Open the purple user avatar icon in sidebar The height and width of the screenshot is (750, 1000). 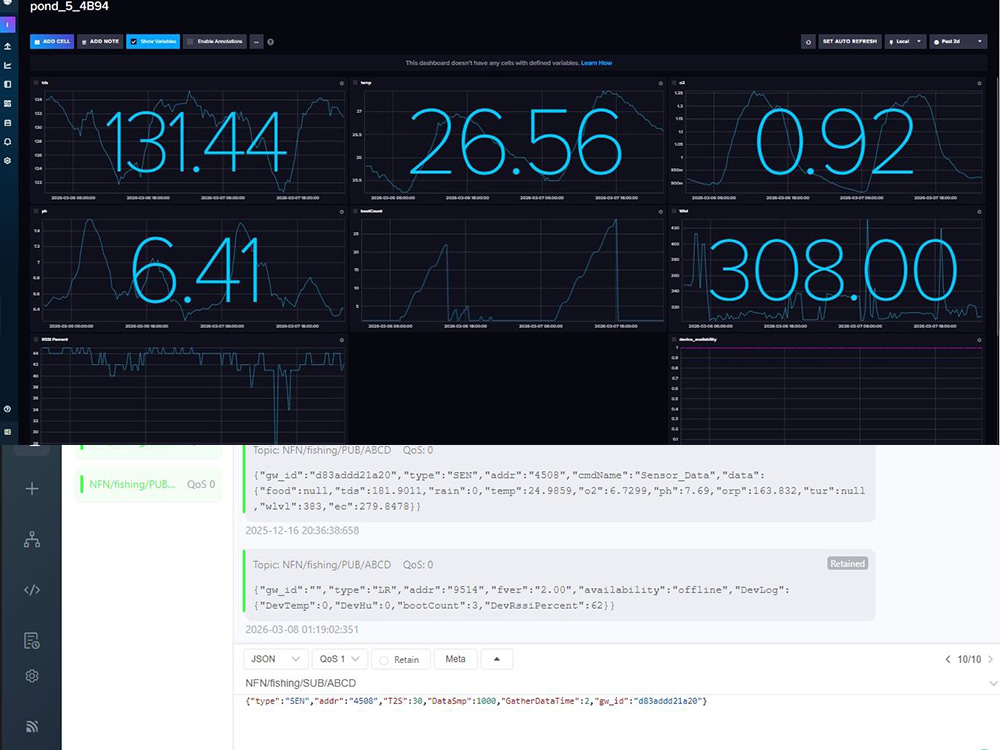(x=8, y=25)
